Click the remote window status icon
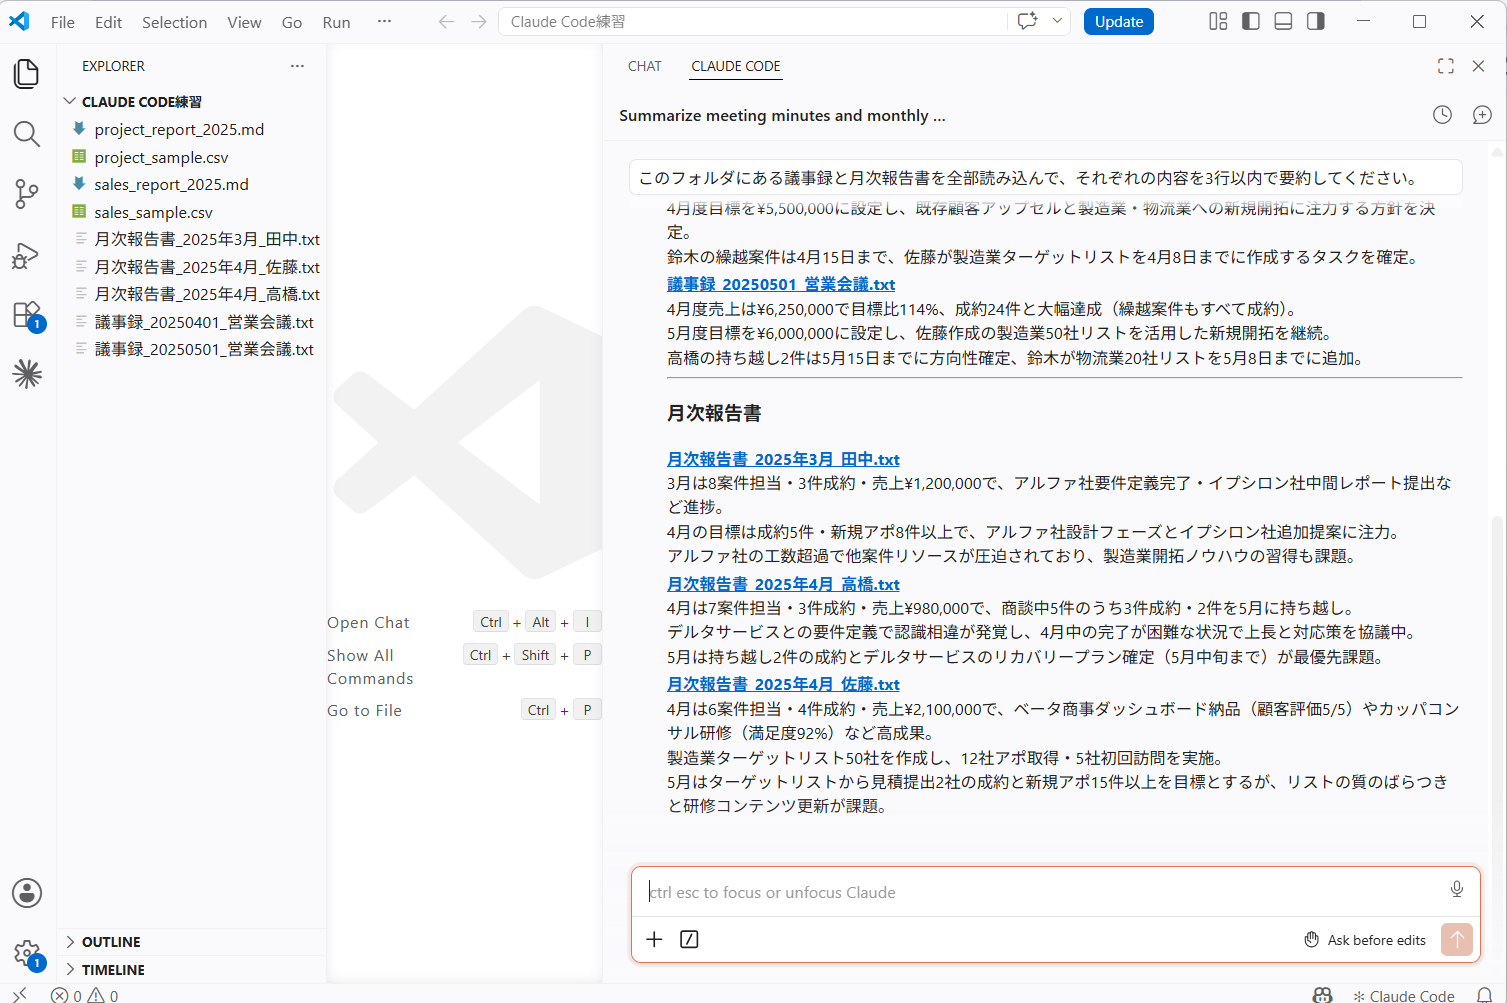The image size is (1507, 1003). 19,995
